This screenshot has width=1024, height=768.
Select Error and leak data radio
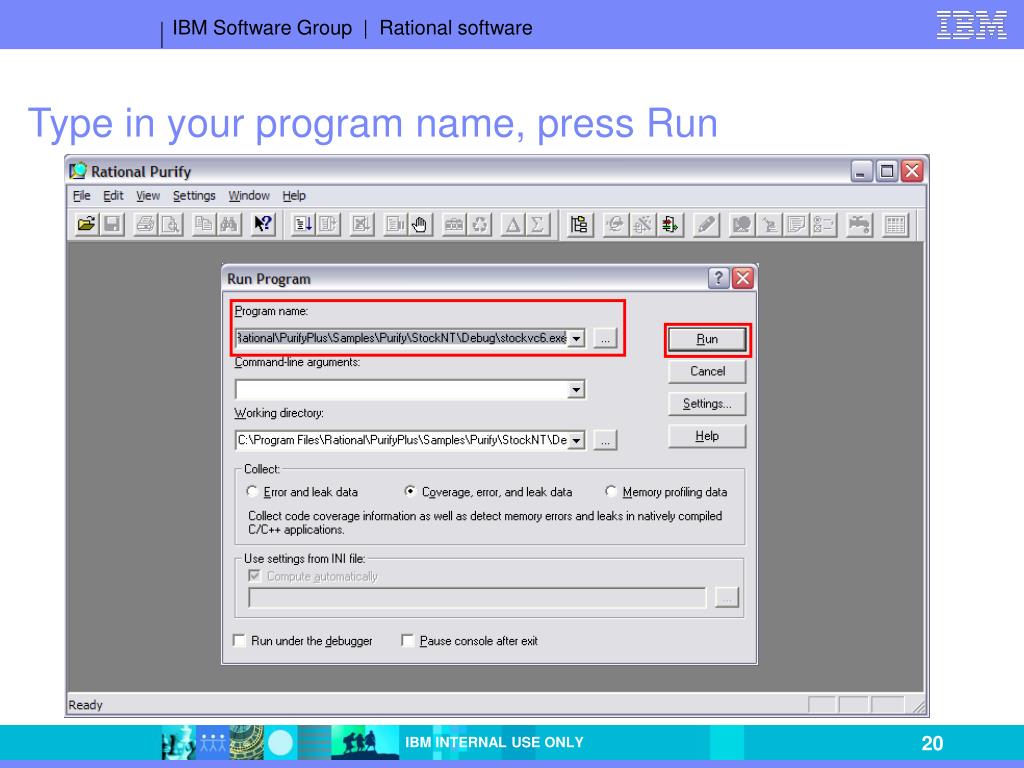252,491
